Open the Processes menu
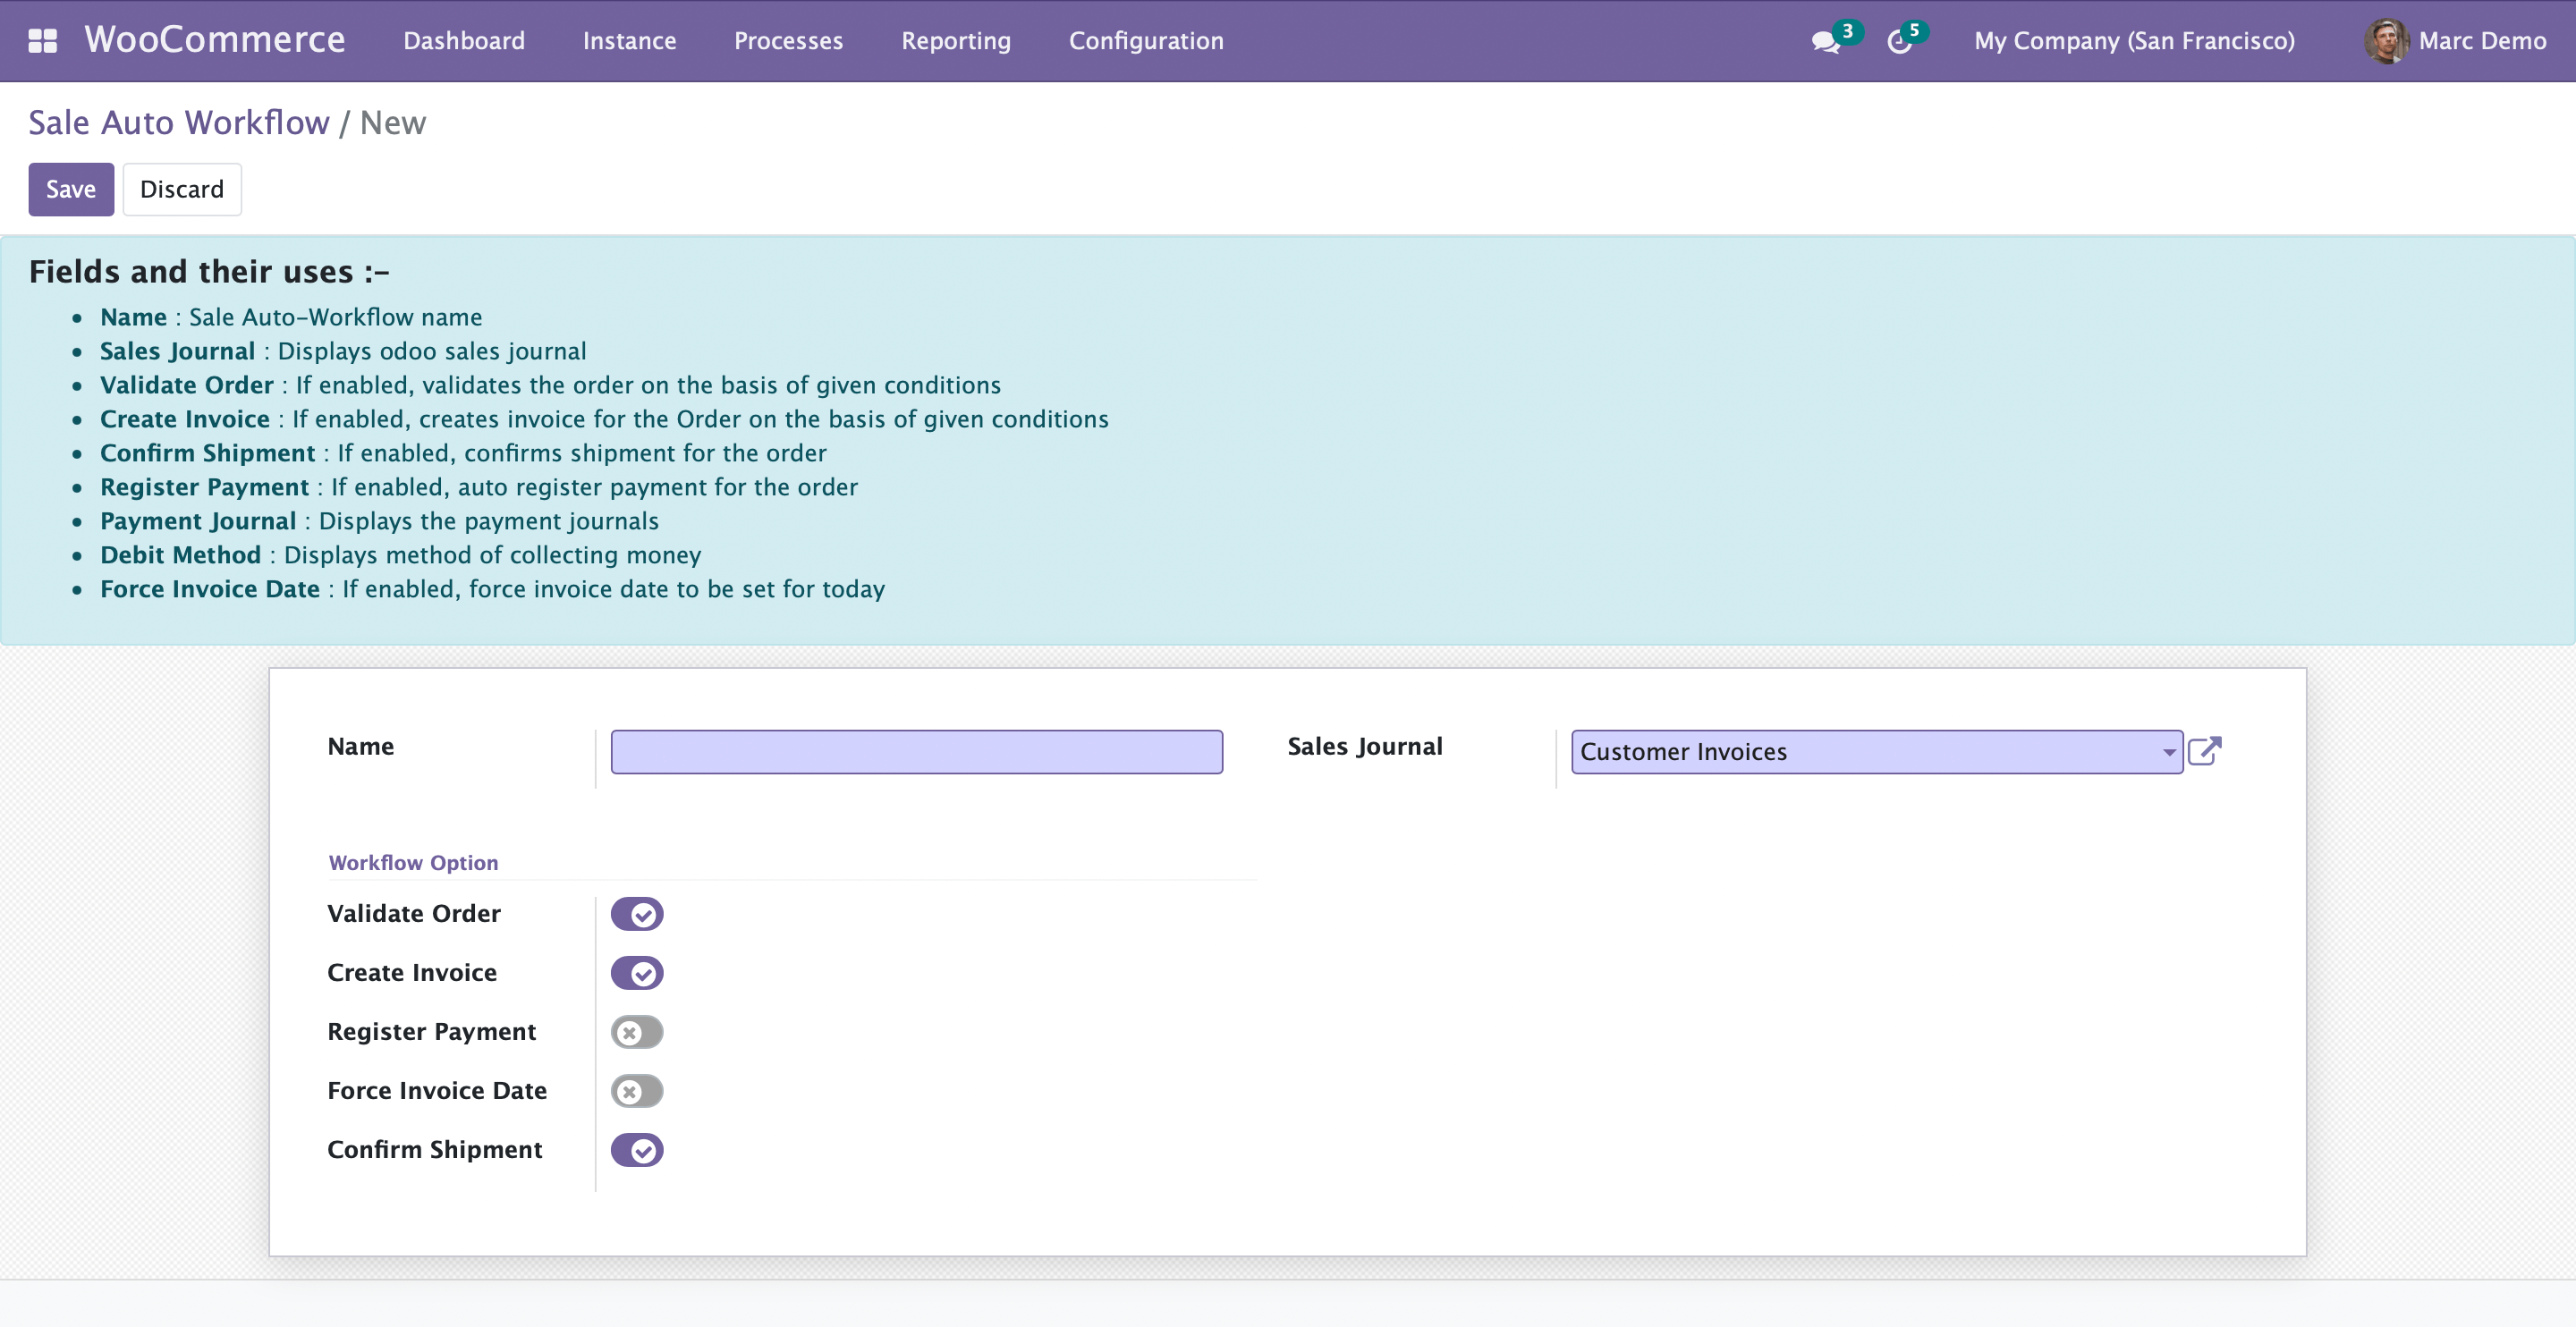This screenshot has width=2576, height=1327. [788, 41]
